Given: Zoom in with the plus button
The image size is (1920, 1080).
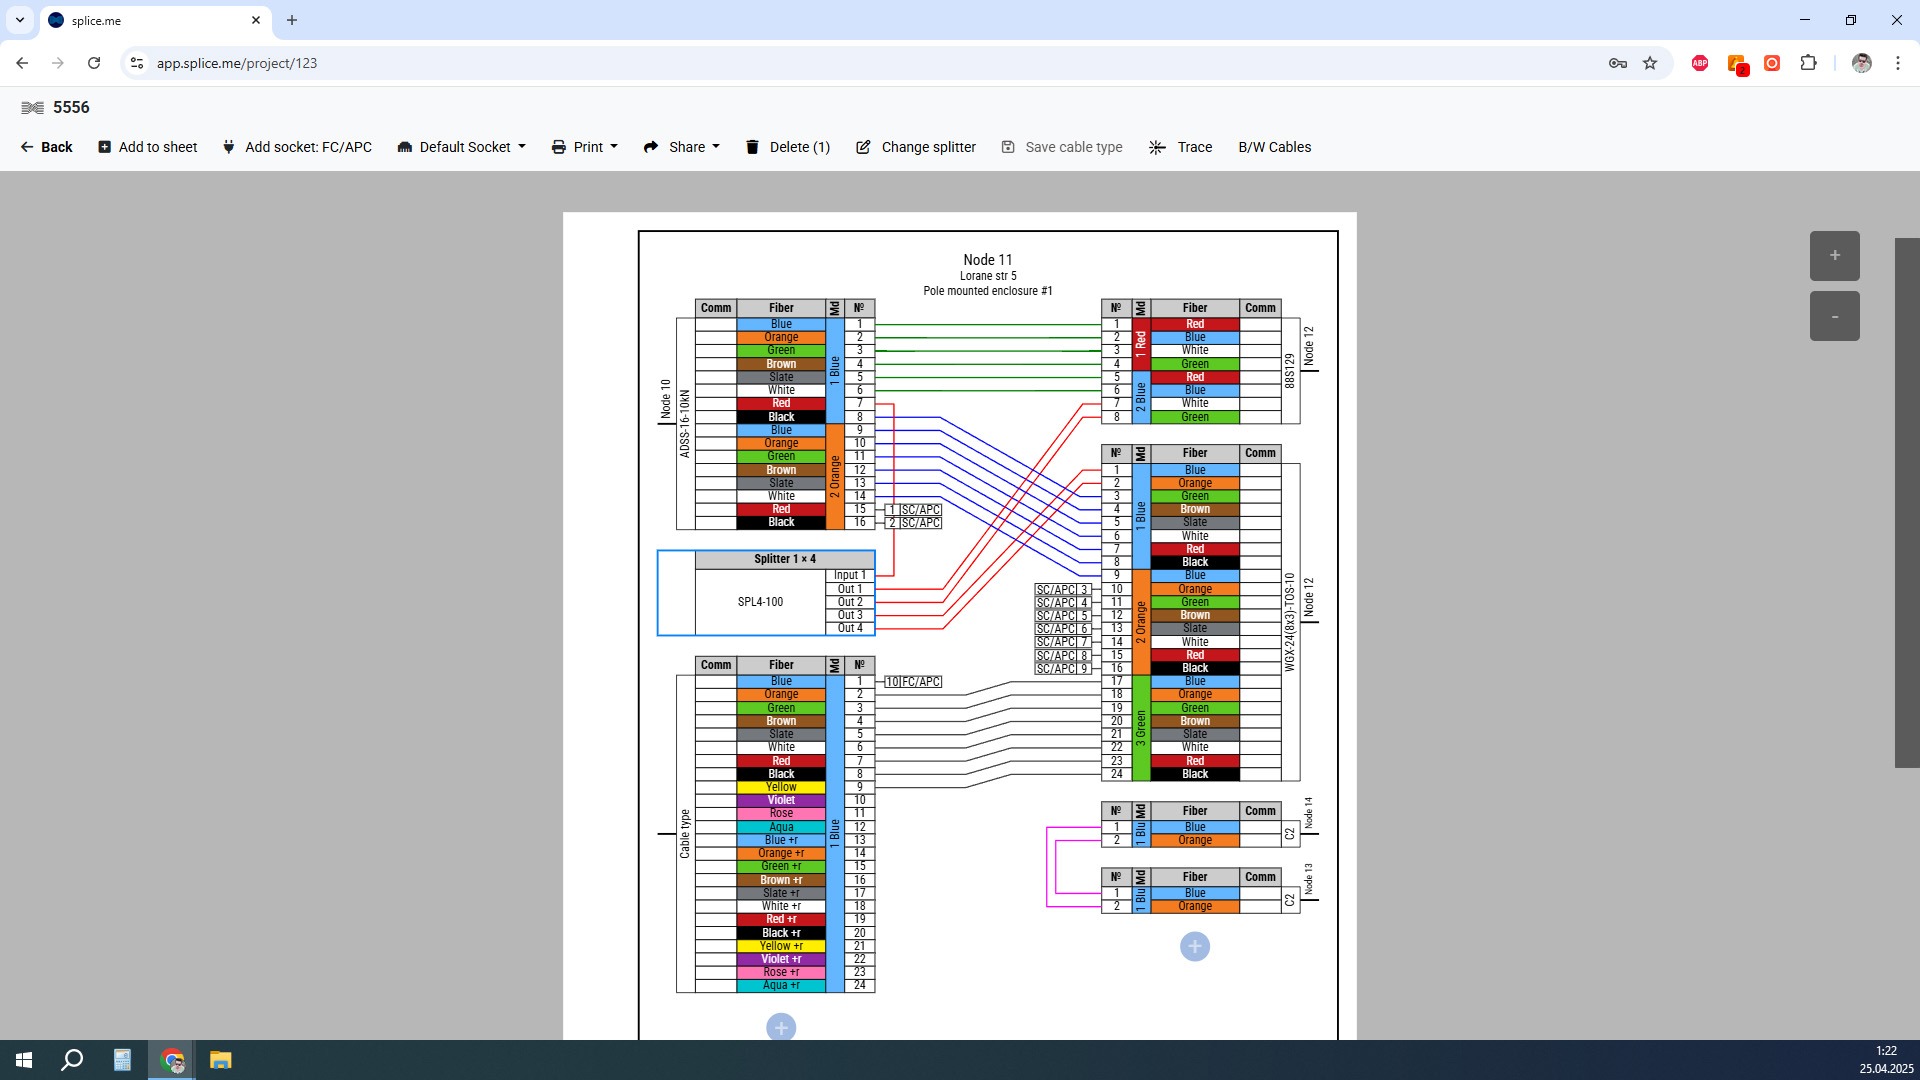Looking at the screenshot, I should (1834, 256).
